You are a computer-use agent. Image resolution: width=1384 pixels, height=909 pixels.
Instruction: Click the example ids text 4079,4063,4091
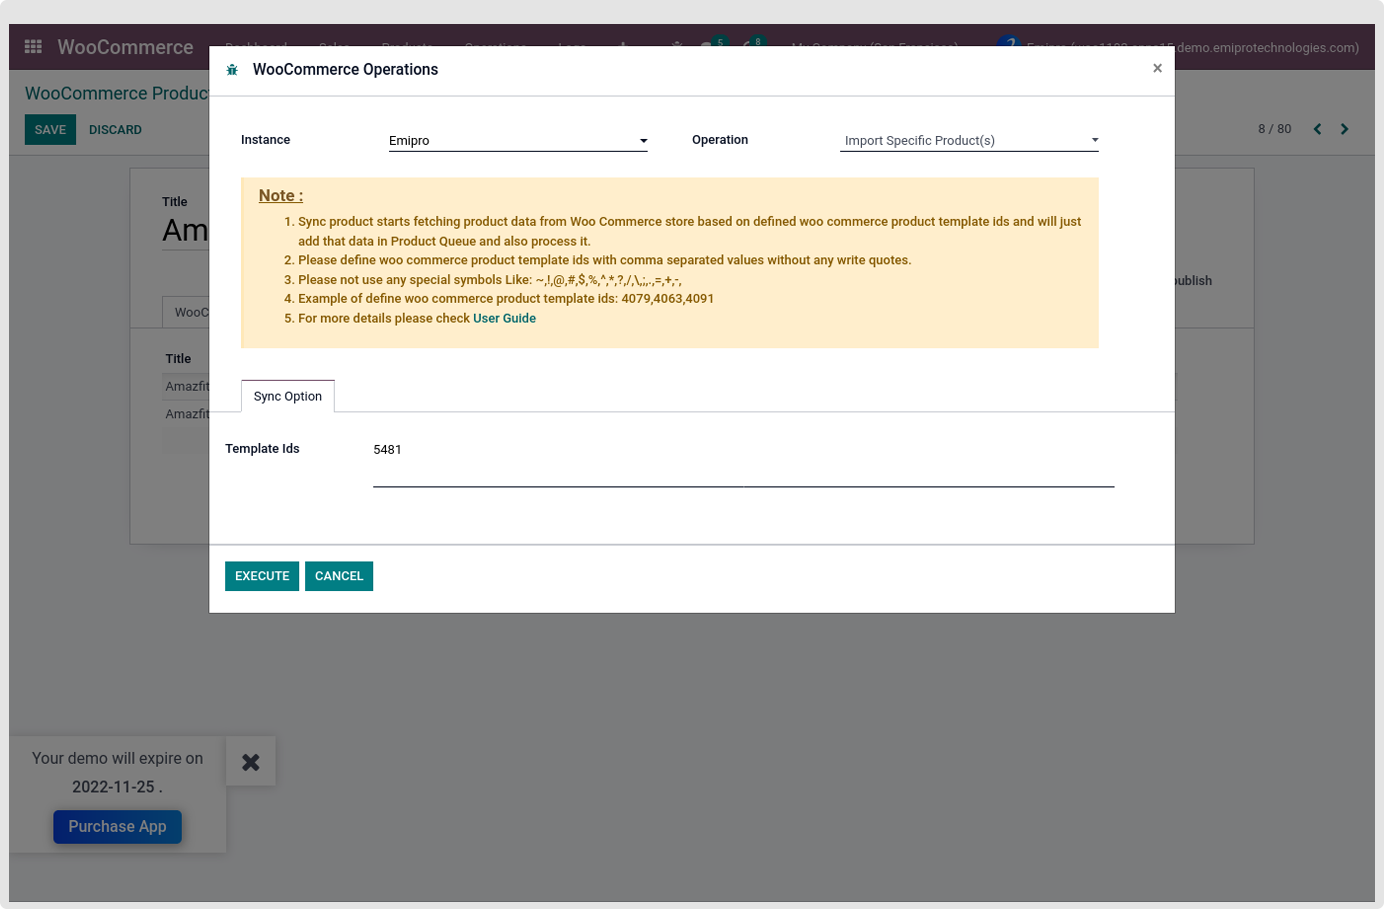pos(668,299)
